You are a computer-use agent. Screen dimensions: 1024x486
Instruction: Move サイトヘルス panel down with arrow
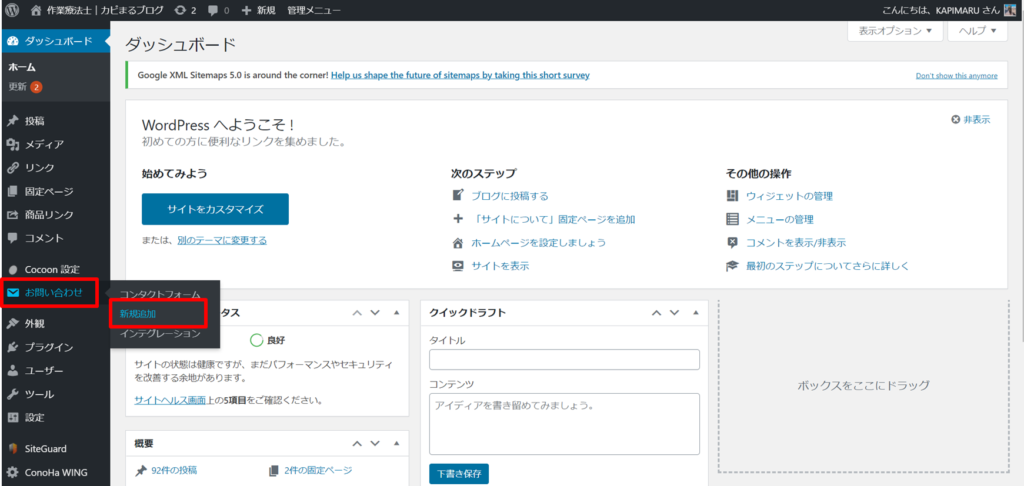tap(375, 313)
